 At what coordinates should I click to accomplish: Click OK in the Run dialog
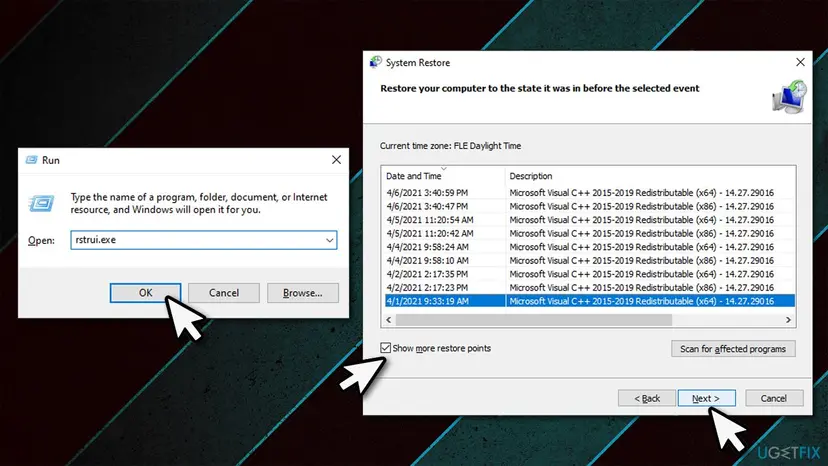click(x=145, y=293)
